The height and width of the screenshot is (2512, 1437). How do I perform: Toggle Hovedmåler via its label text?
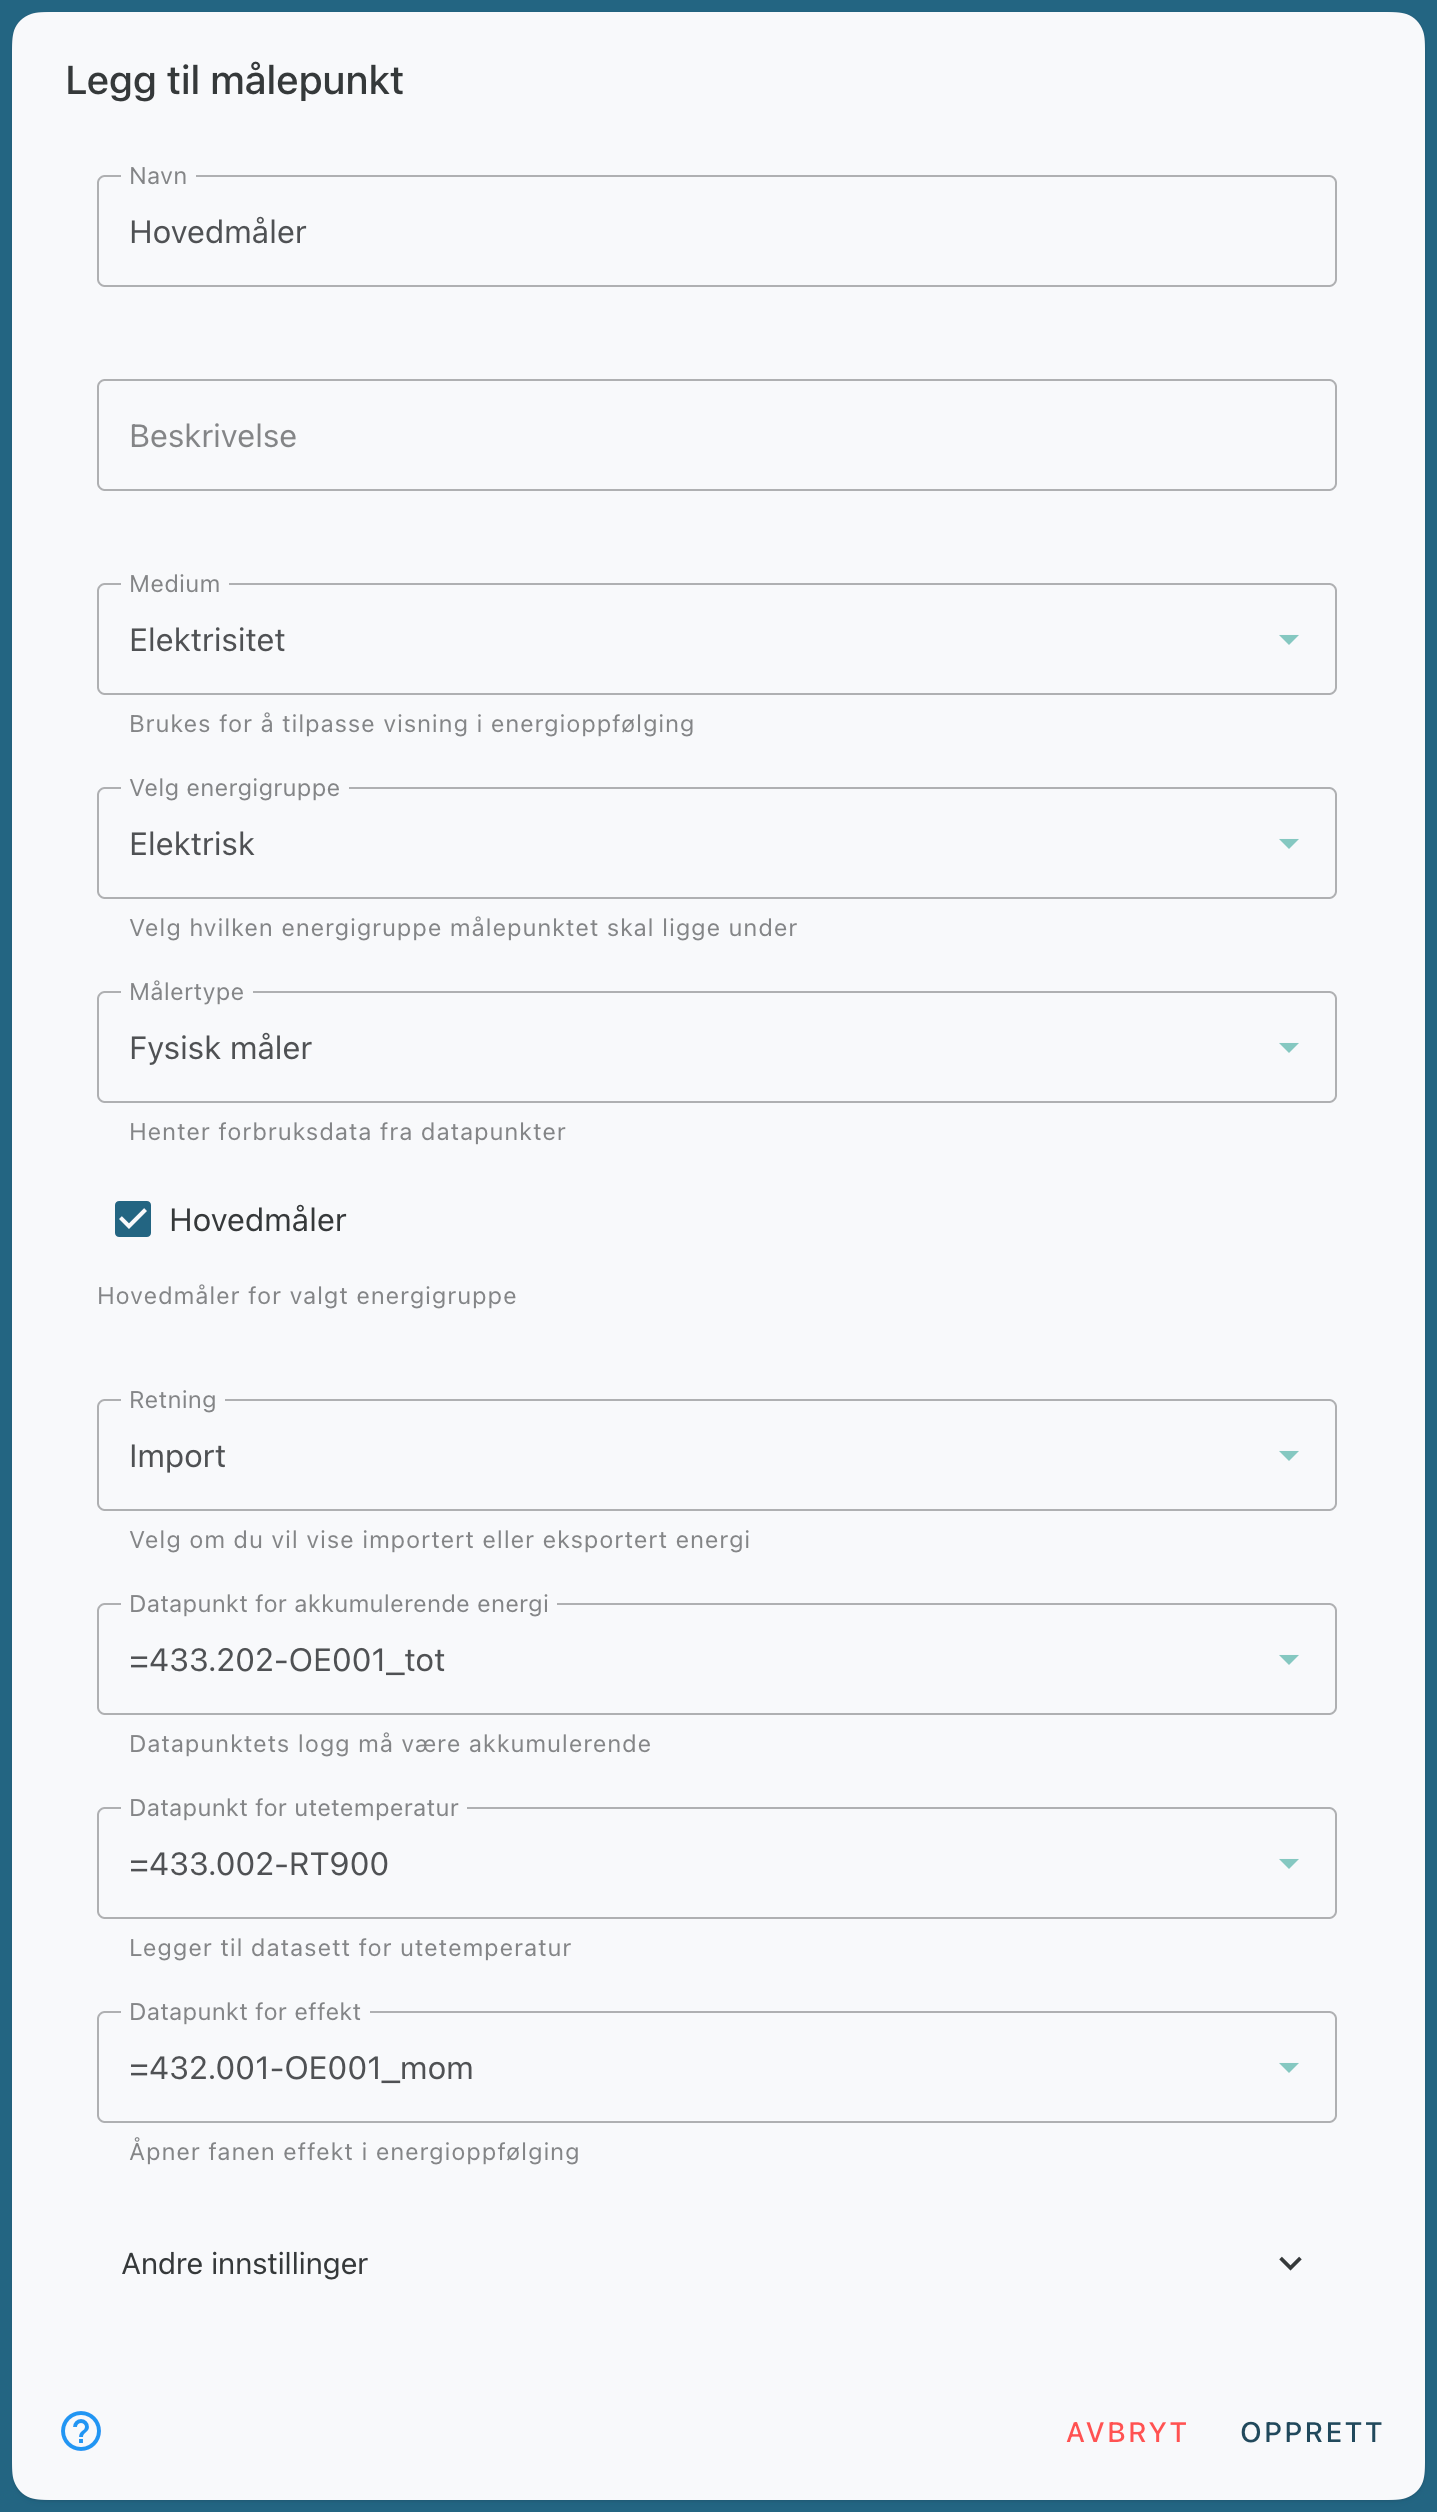click(258, 1220)
